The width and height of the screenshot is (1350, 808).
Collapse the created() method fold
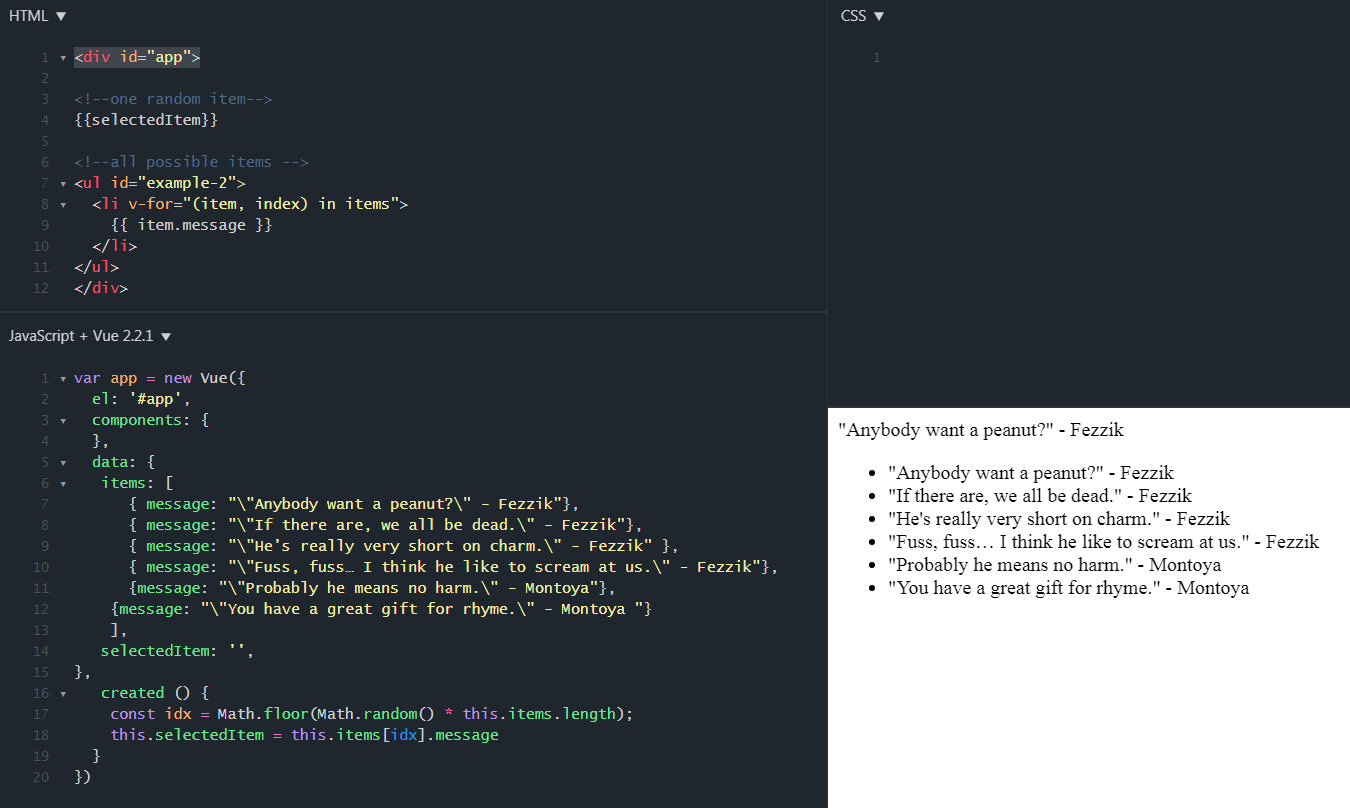(x=63, y=692)
